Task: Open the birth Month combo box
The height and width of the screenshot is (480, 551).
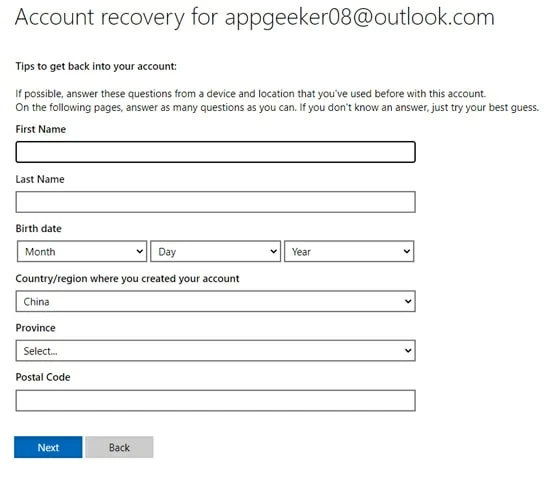Action: click(82, 252)
